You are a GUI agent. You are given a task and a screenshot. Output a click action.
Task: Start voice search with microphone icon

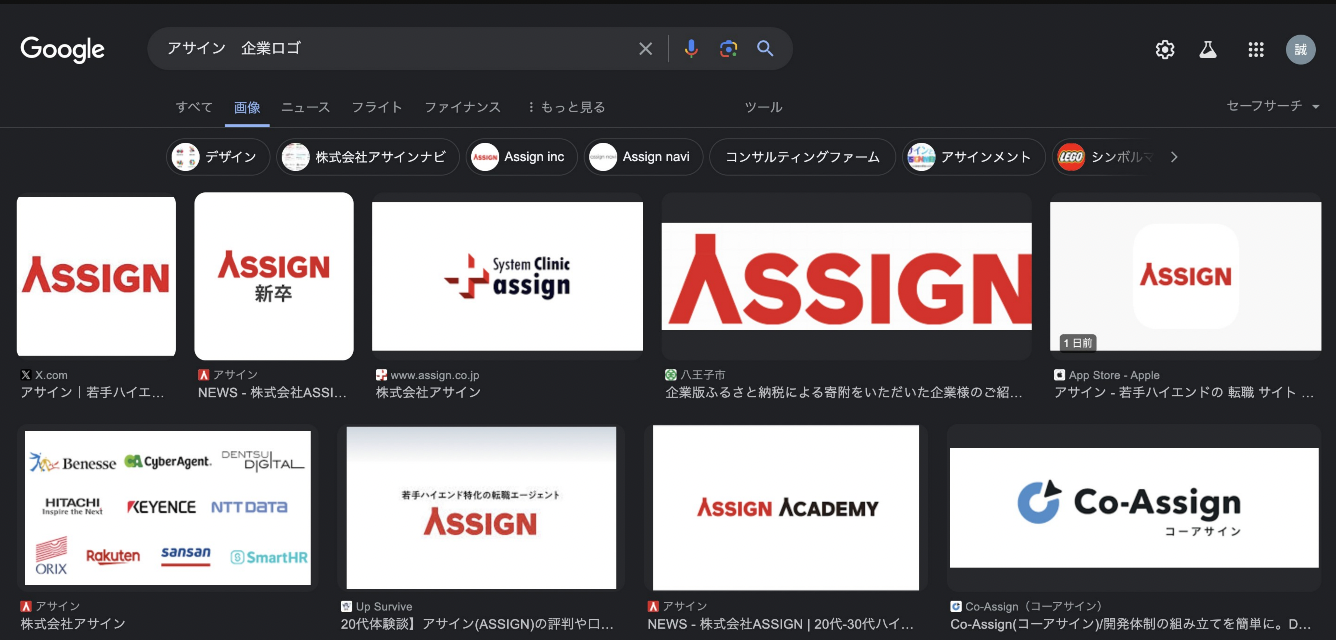691,49
